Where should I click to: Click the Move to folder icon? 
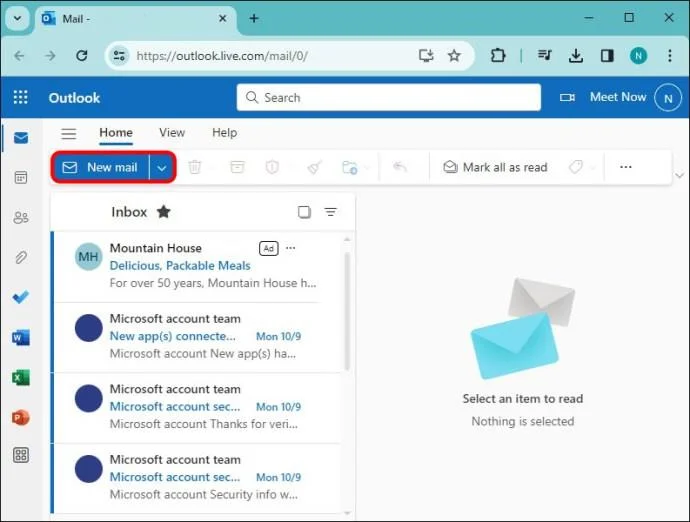point(350,167)
